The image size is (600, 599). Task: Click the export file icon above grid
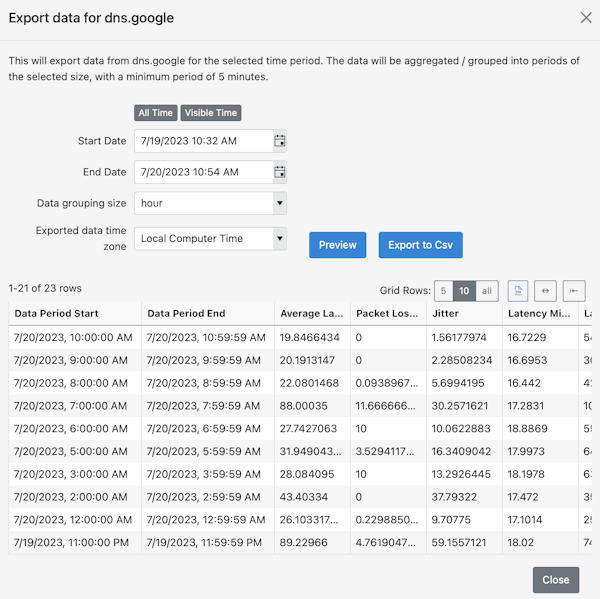pyautogui.click(x=518, y=291)
